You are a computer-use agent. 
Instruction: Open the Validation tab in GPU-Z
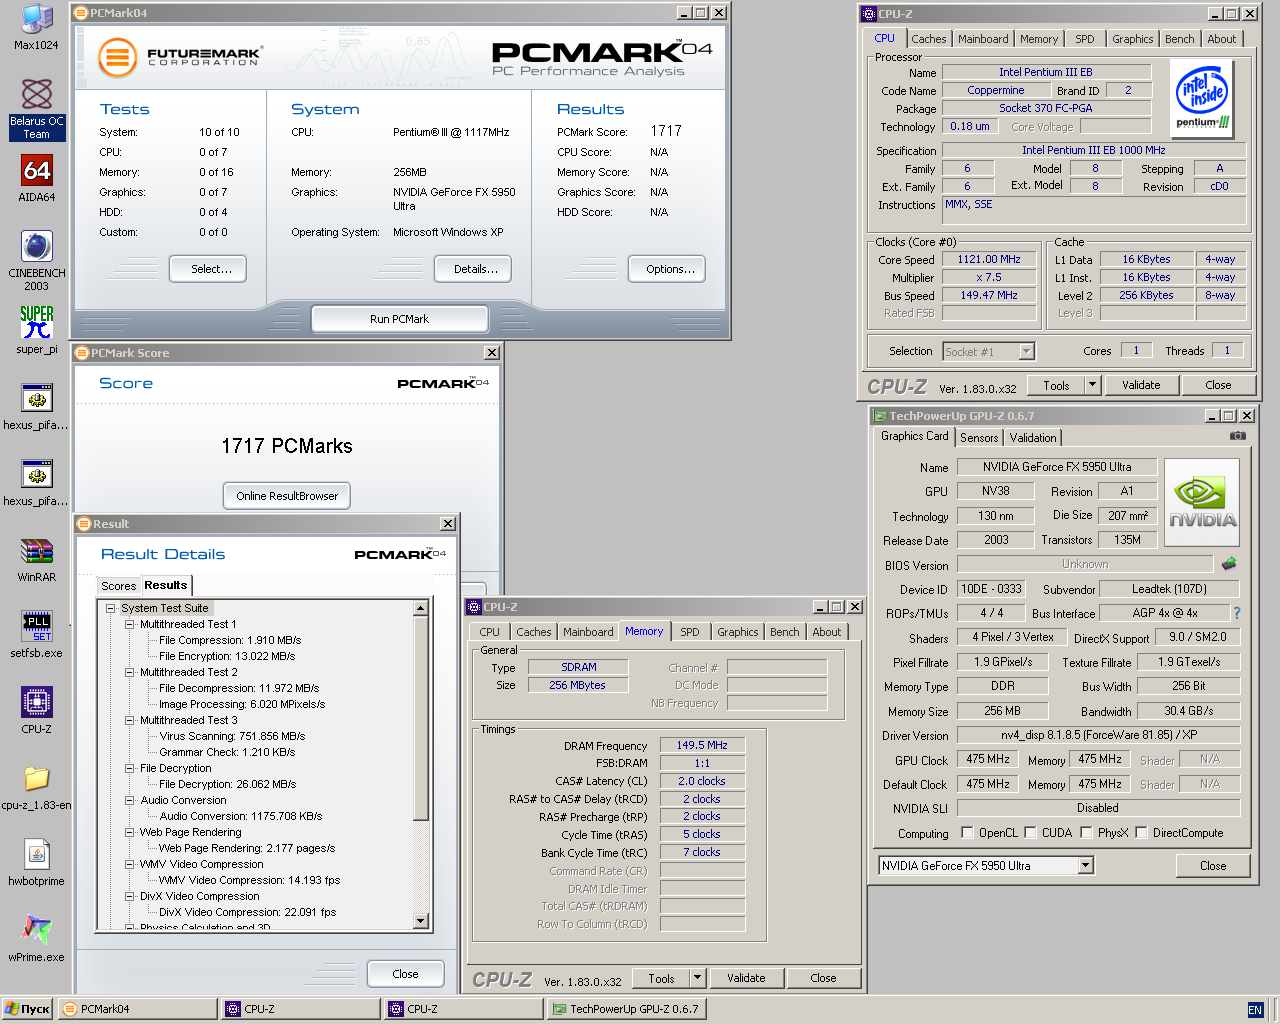coord(1033,438)
